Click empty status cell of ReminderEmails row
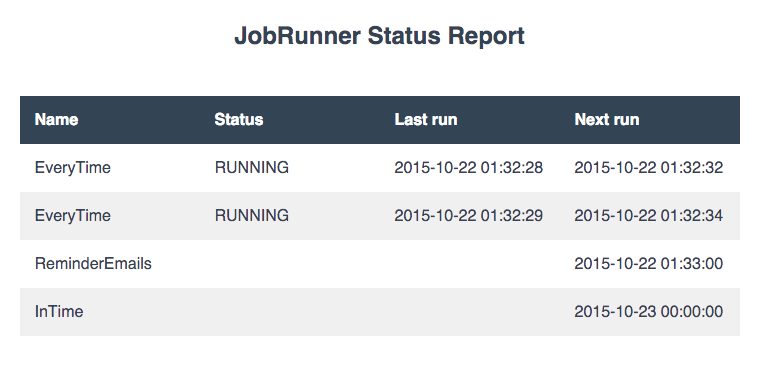The height and width of the screenshot is (376, 760). 290,264
